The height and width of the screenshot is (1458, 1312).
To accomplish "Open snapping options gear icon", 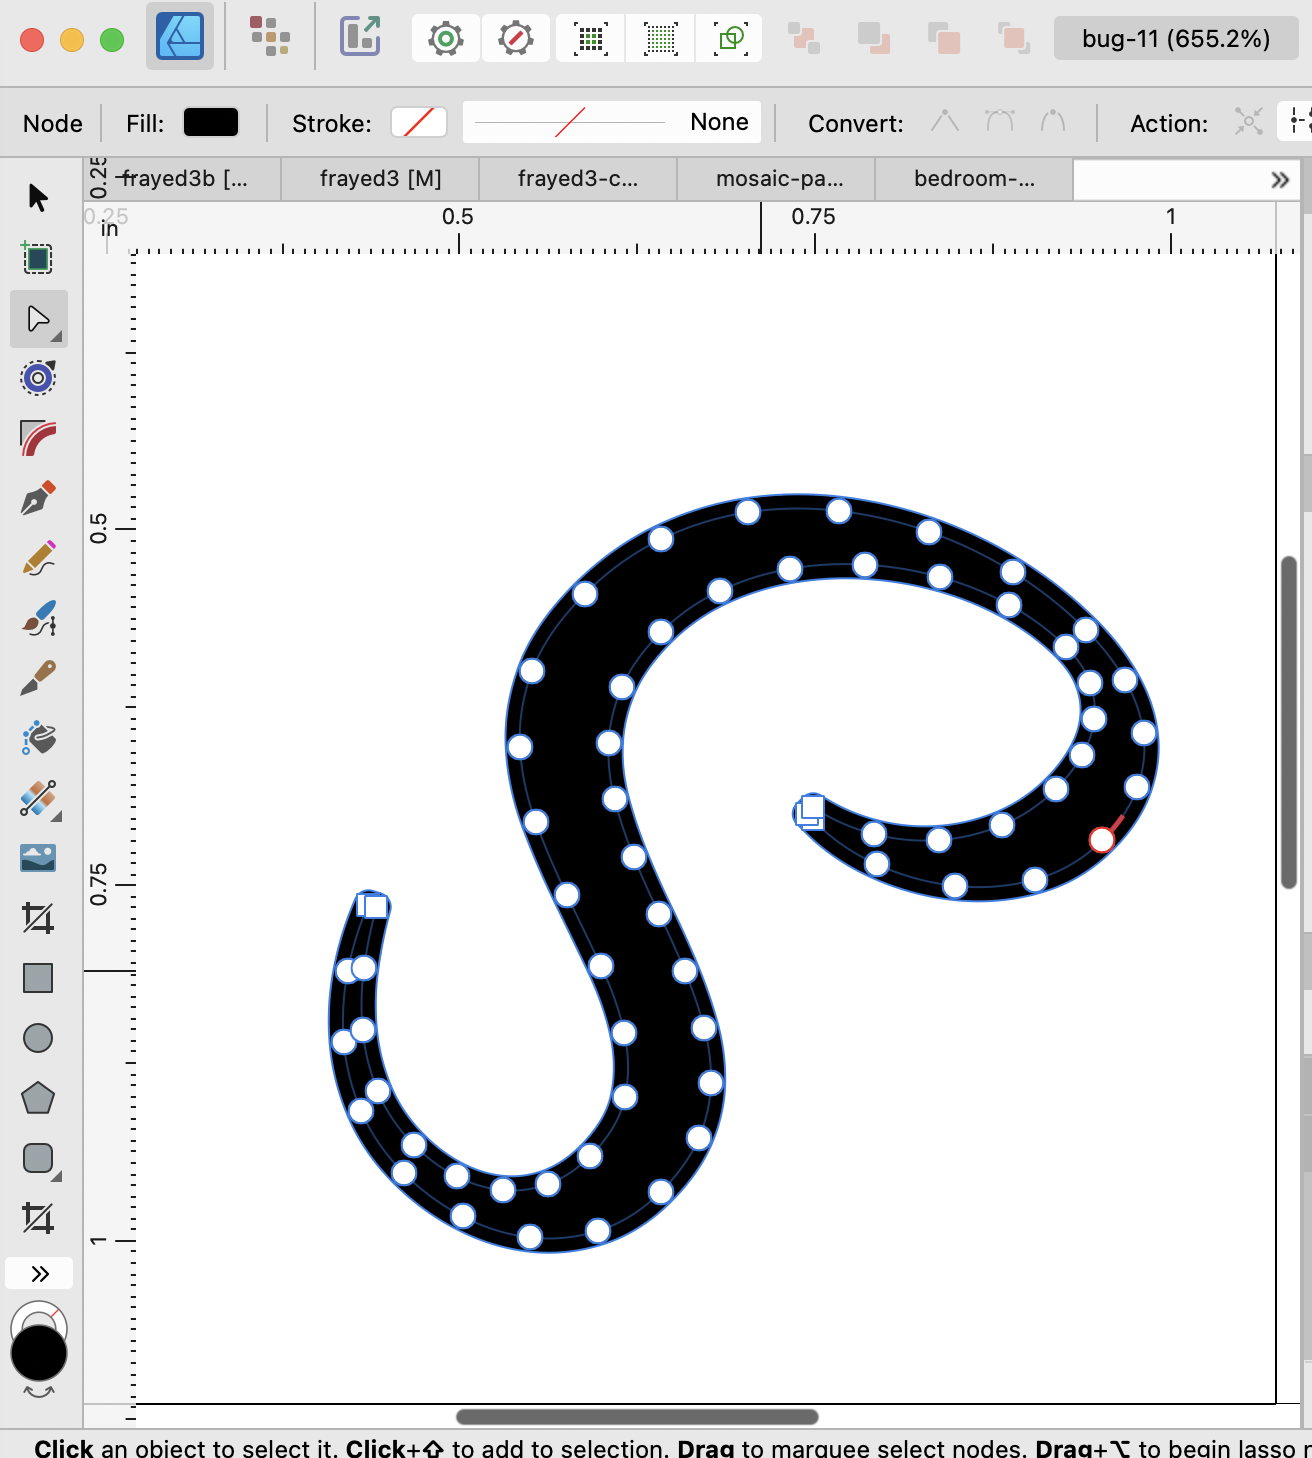I will coord(446,39).
